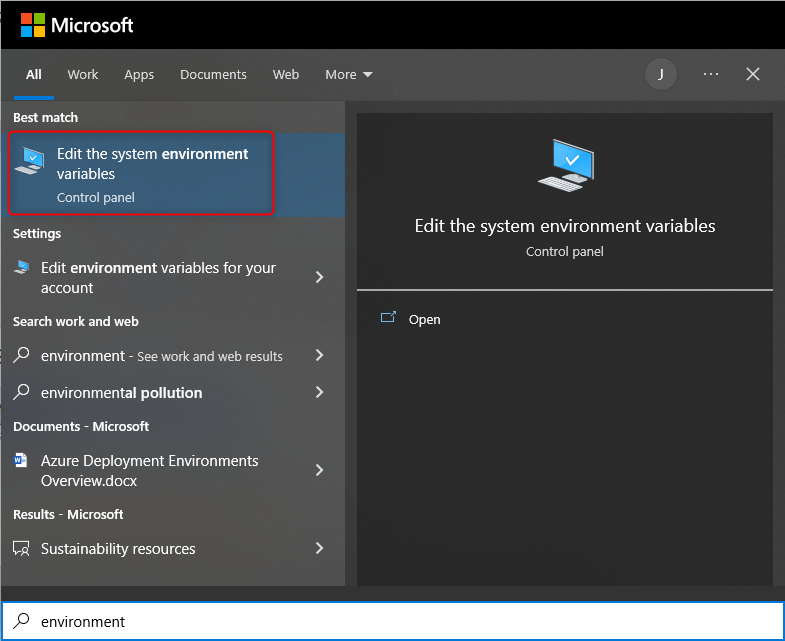The height and width of the screenshot is (641, 785).
Task: Expand arrow for Azure Deployment Environments Overview
Action: (x=319, y=470)
